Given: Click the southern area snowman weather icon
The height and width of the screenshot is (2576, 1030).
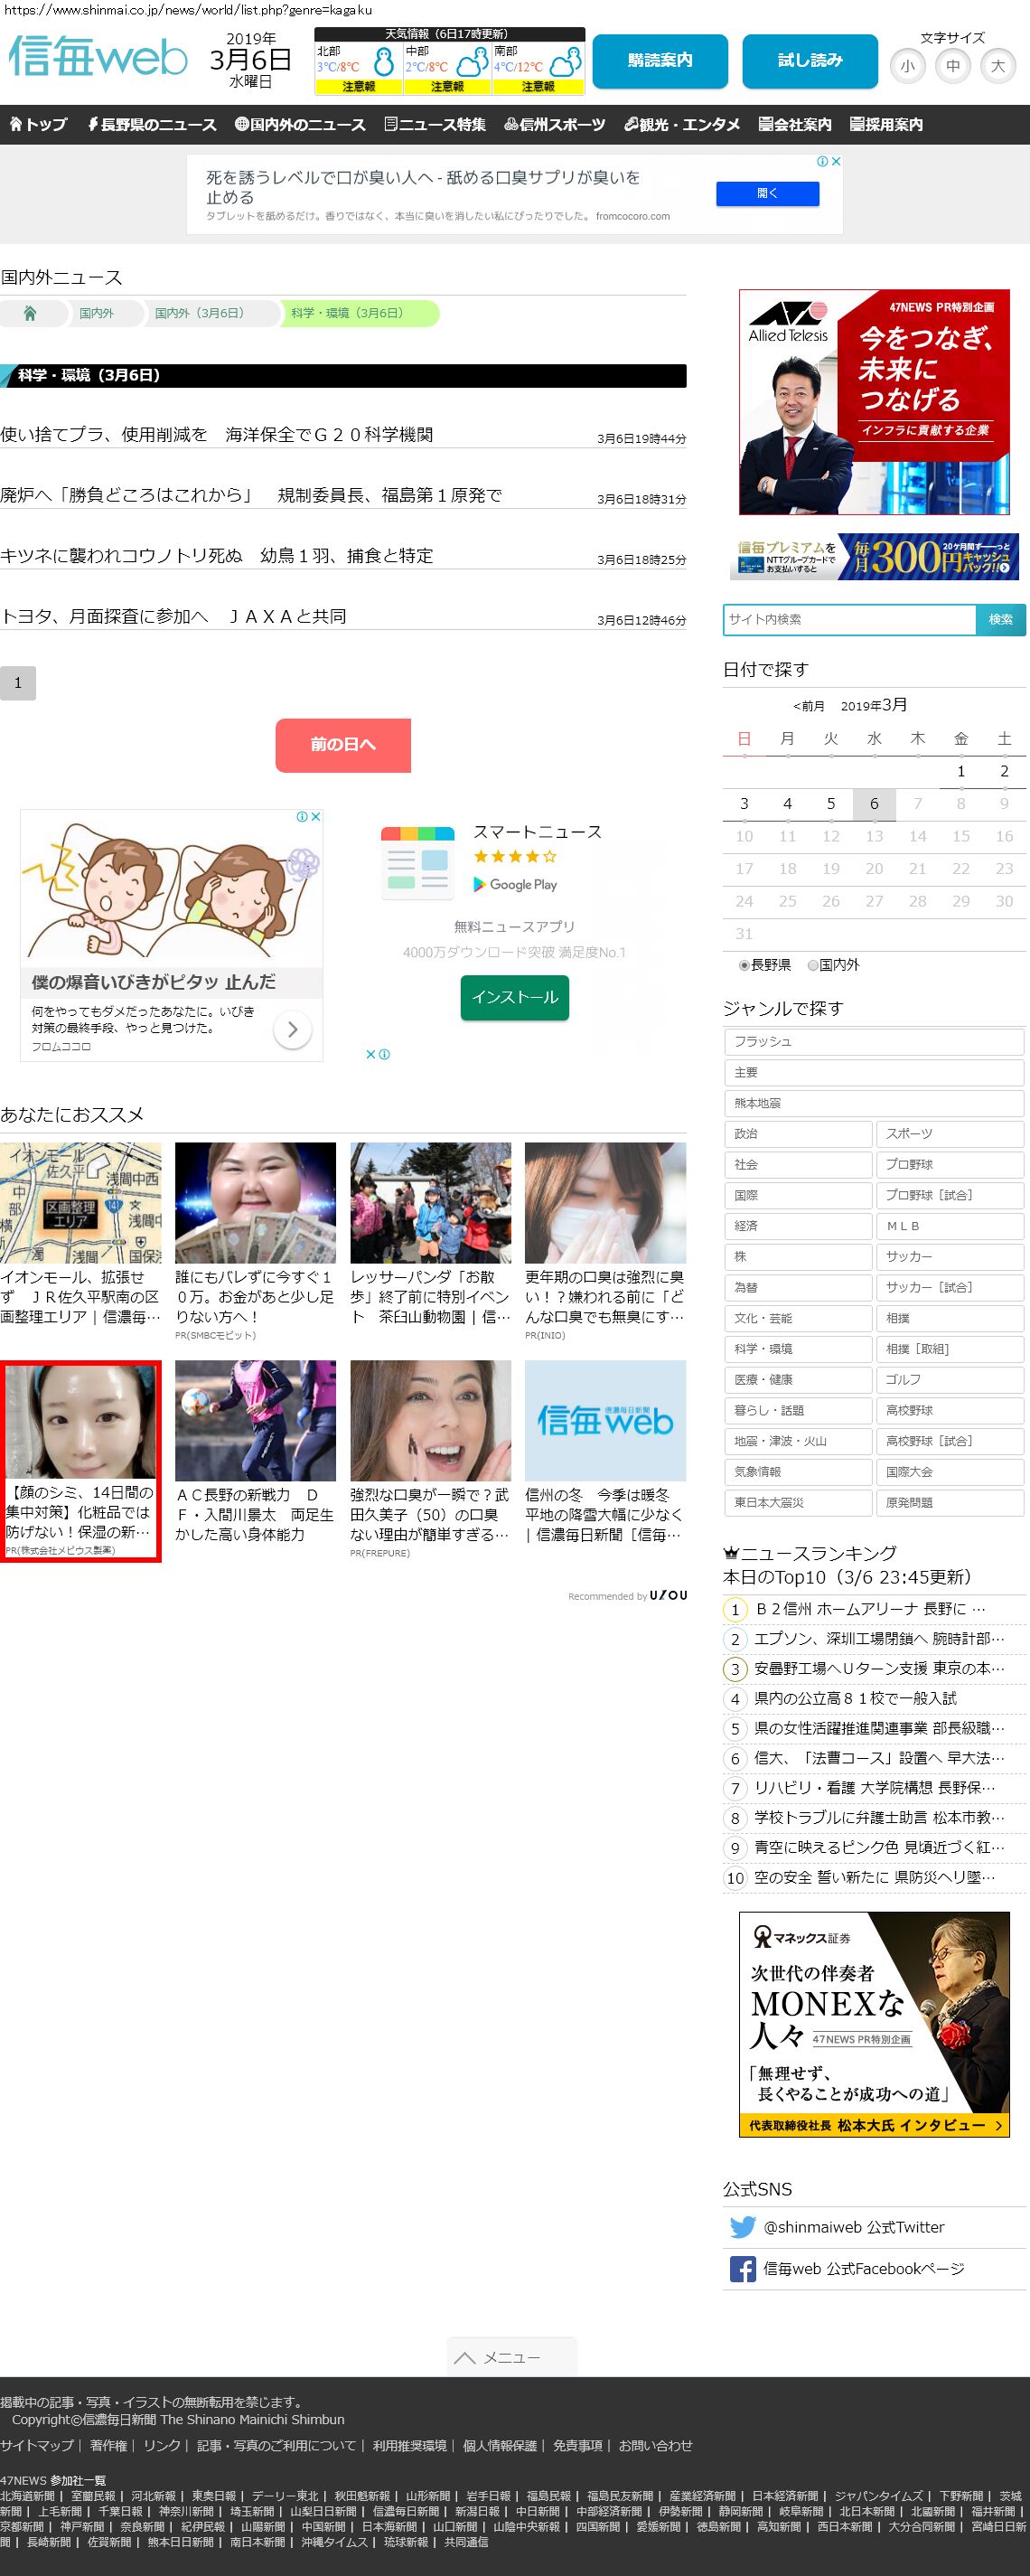Looking at the screenshot, I should [x=566, y=63].
